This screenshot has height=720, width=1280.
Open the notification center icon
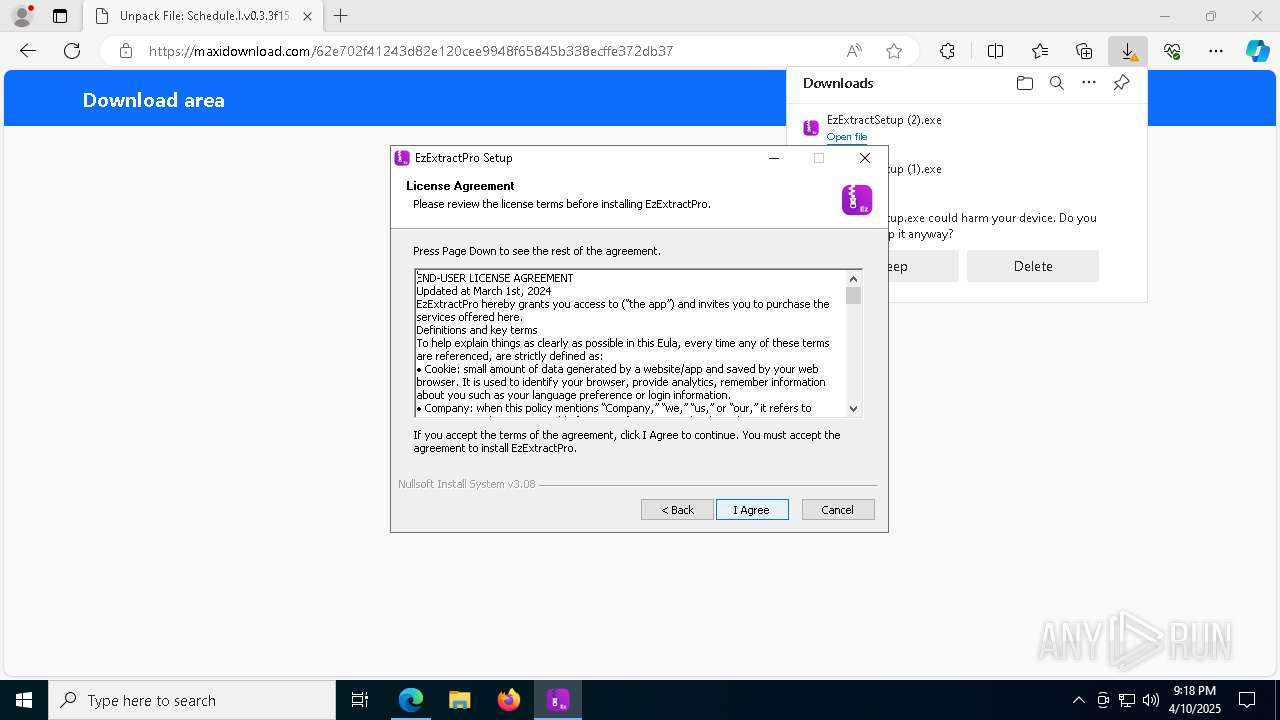coord(1247,700)
